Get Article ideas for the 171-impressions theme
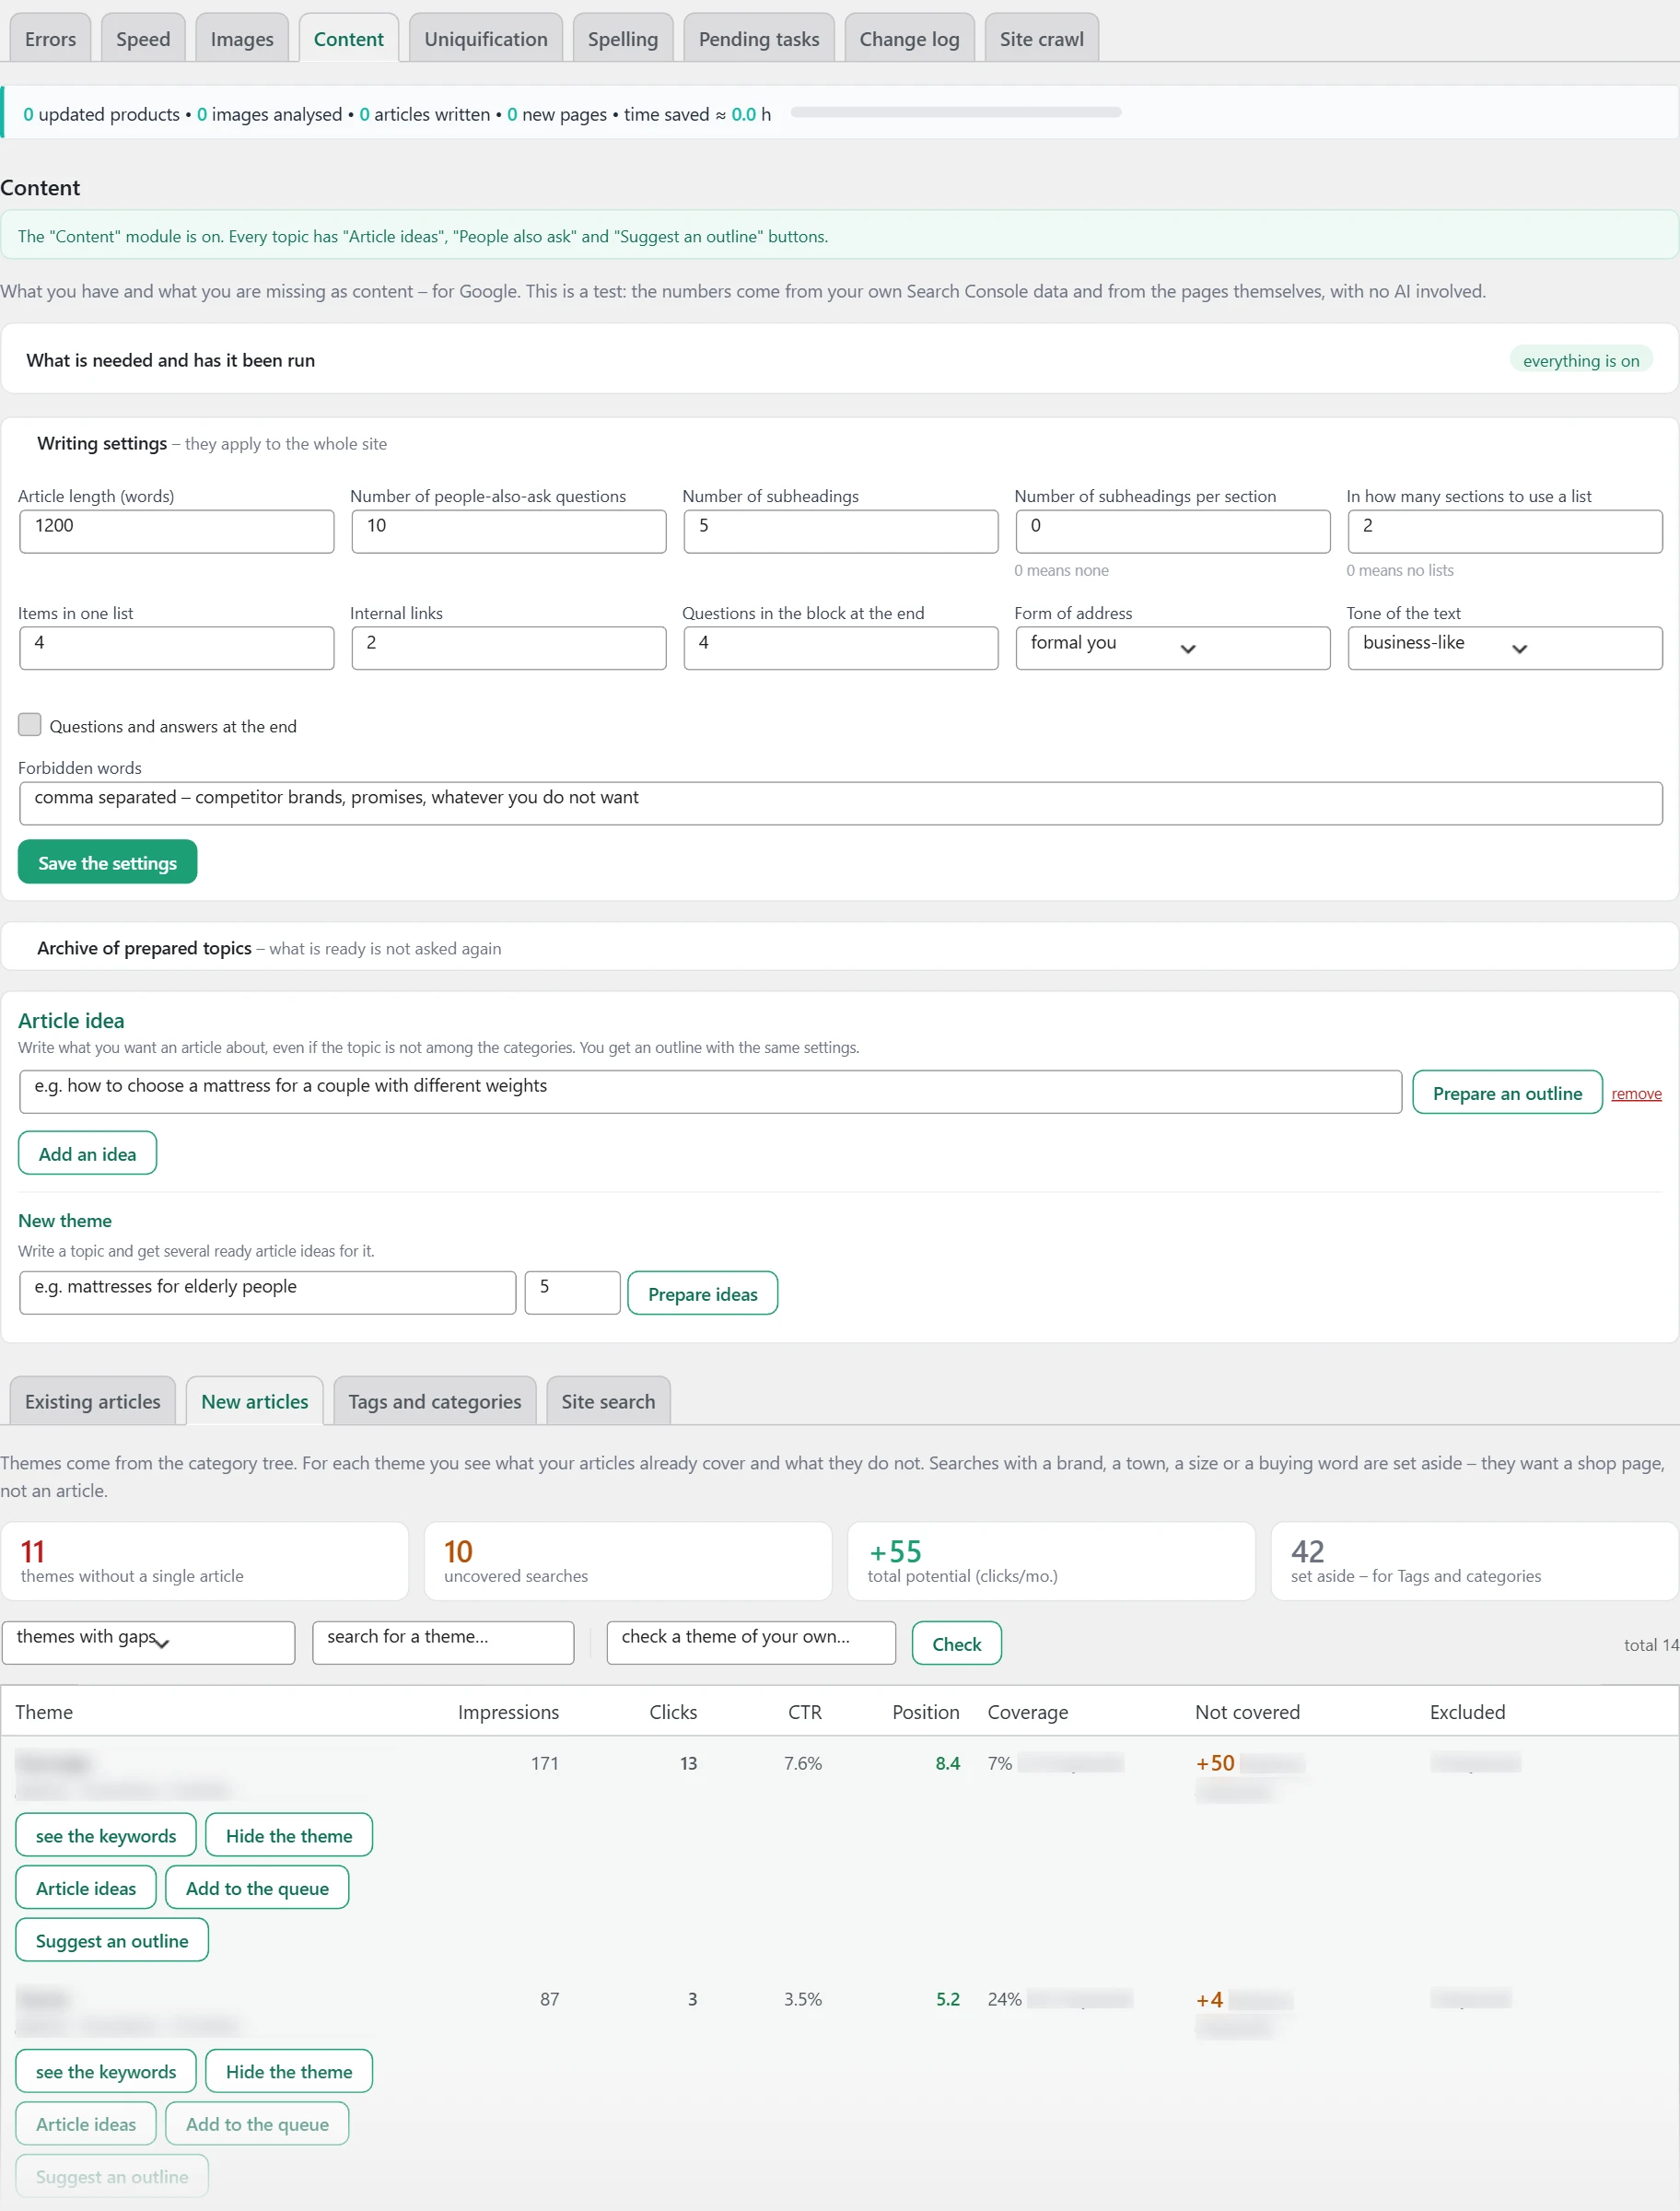This screenshot has width=1680, height=2211. (x=86, y=1887)
